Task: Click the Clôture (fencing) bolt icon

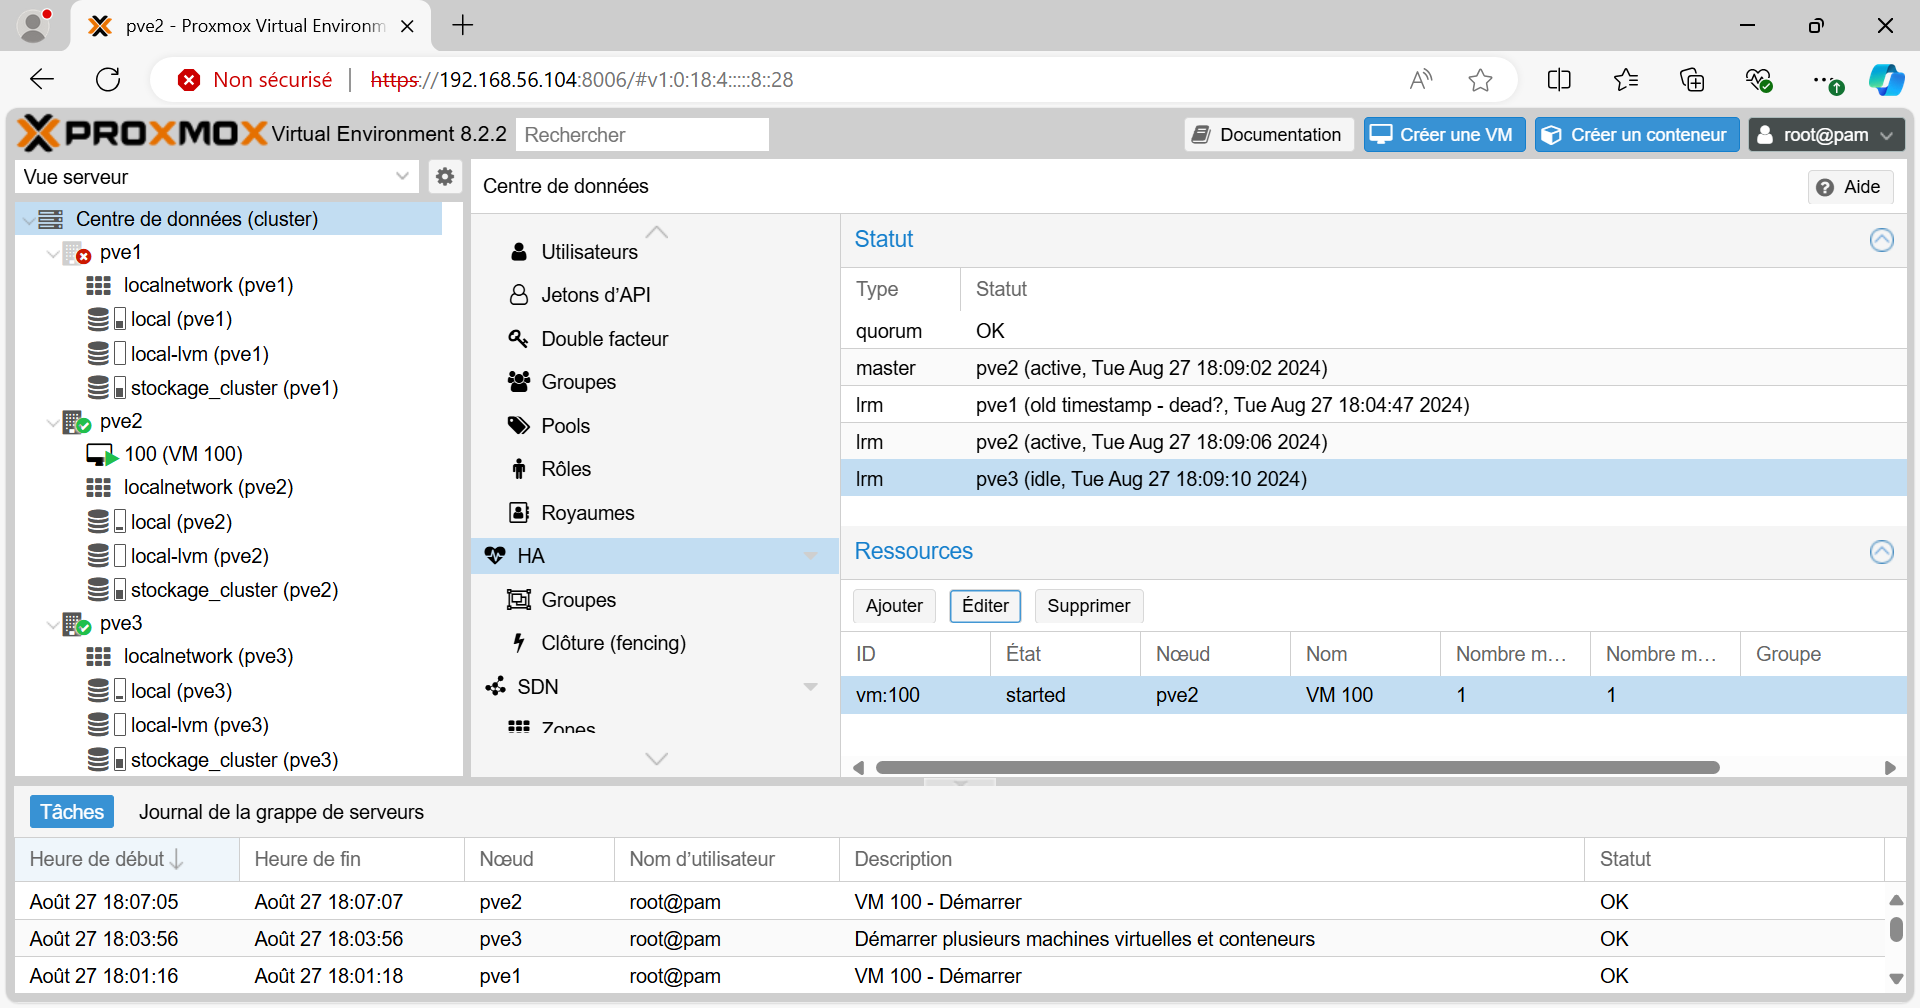Action: click(x=519, y=643)
